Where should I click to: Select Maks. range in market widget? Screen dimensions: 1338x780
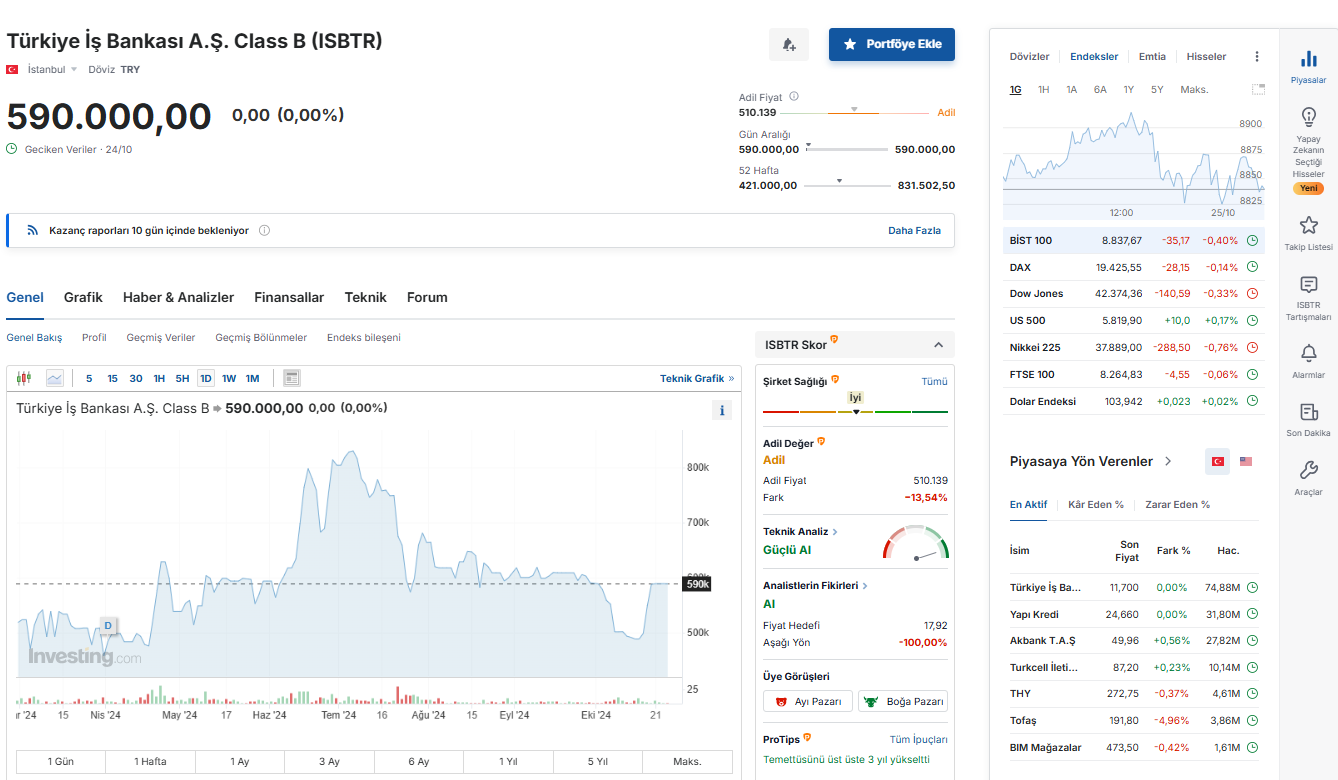click(x=1194, y=90)
